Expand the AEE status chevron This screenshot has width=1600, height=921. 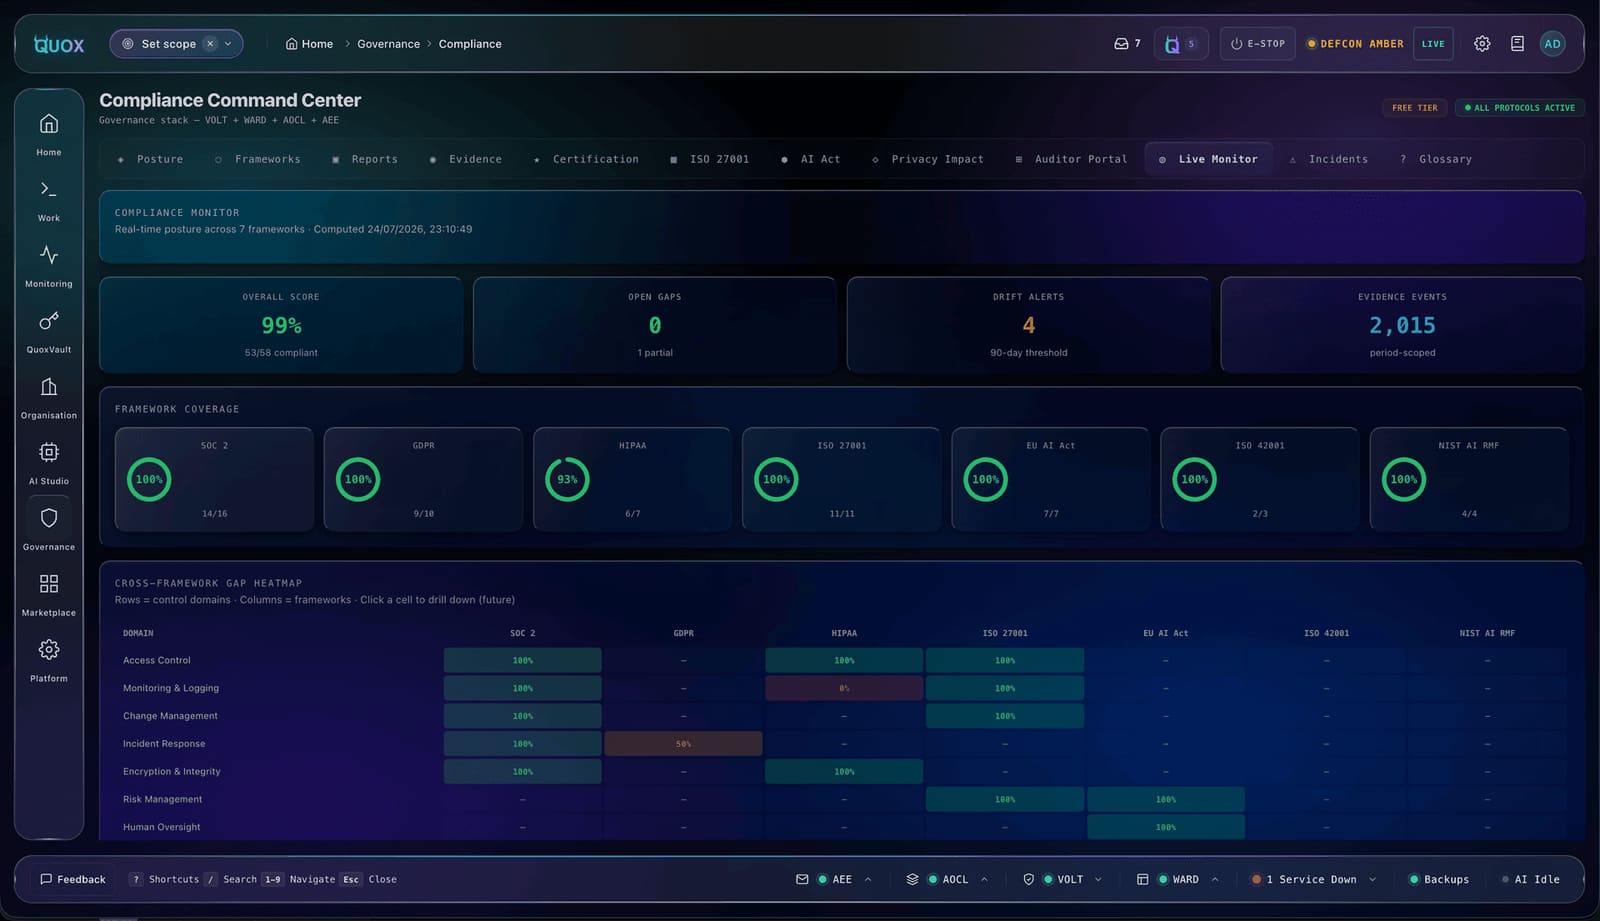pos(868,880)
